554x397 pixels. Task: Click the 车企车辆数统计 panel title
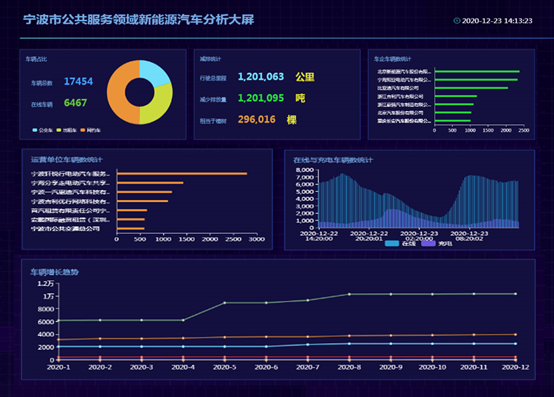(393, 59)
